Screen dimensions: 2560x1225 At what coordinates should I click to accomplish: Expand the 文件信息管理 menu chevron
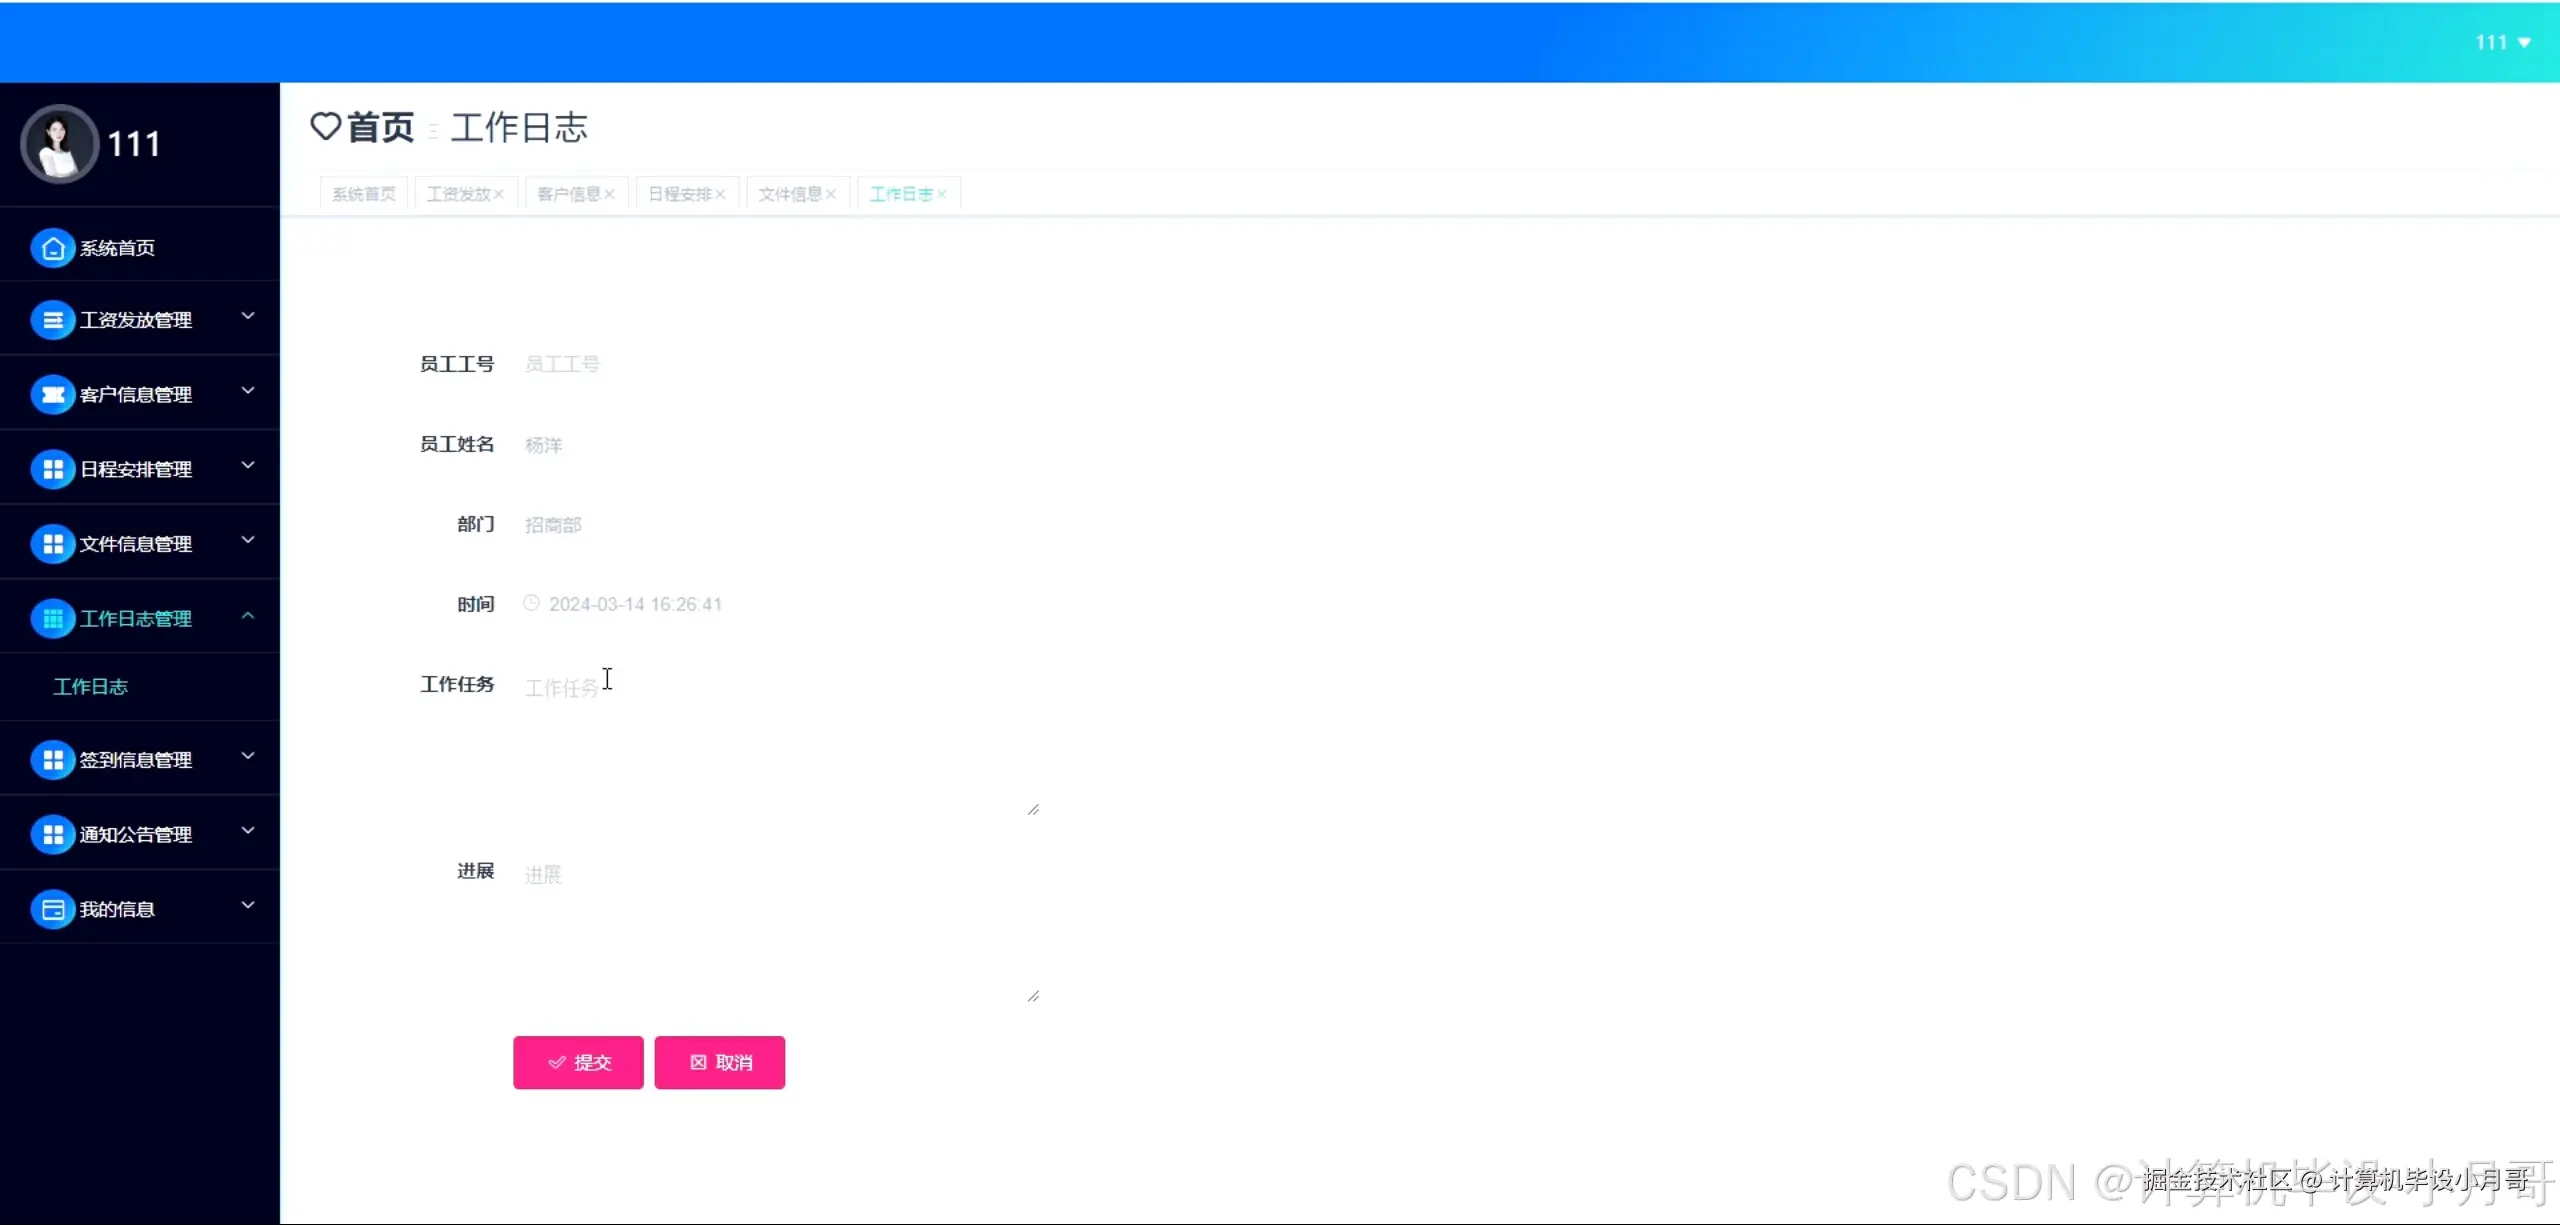pyautogui.click(x=248, y=541)
